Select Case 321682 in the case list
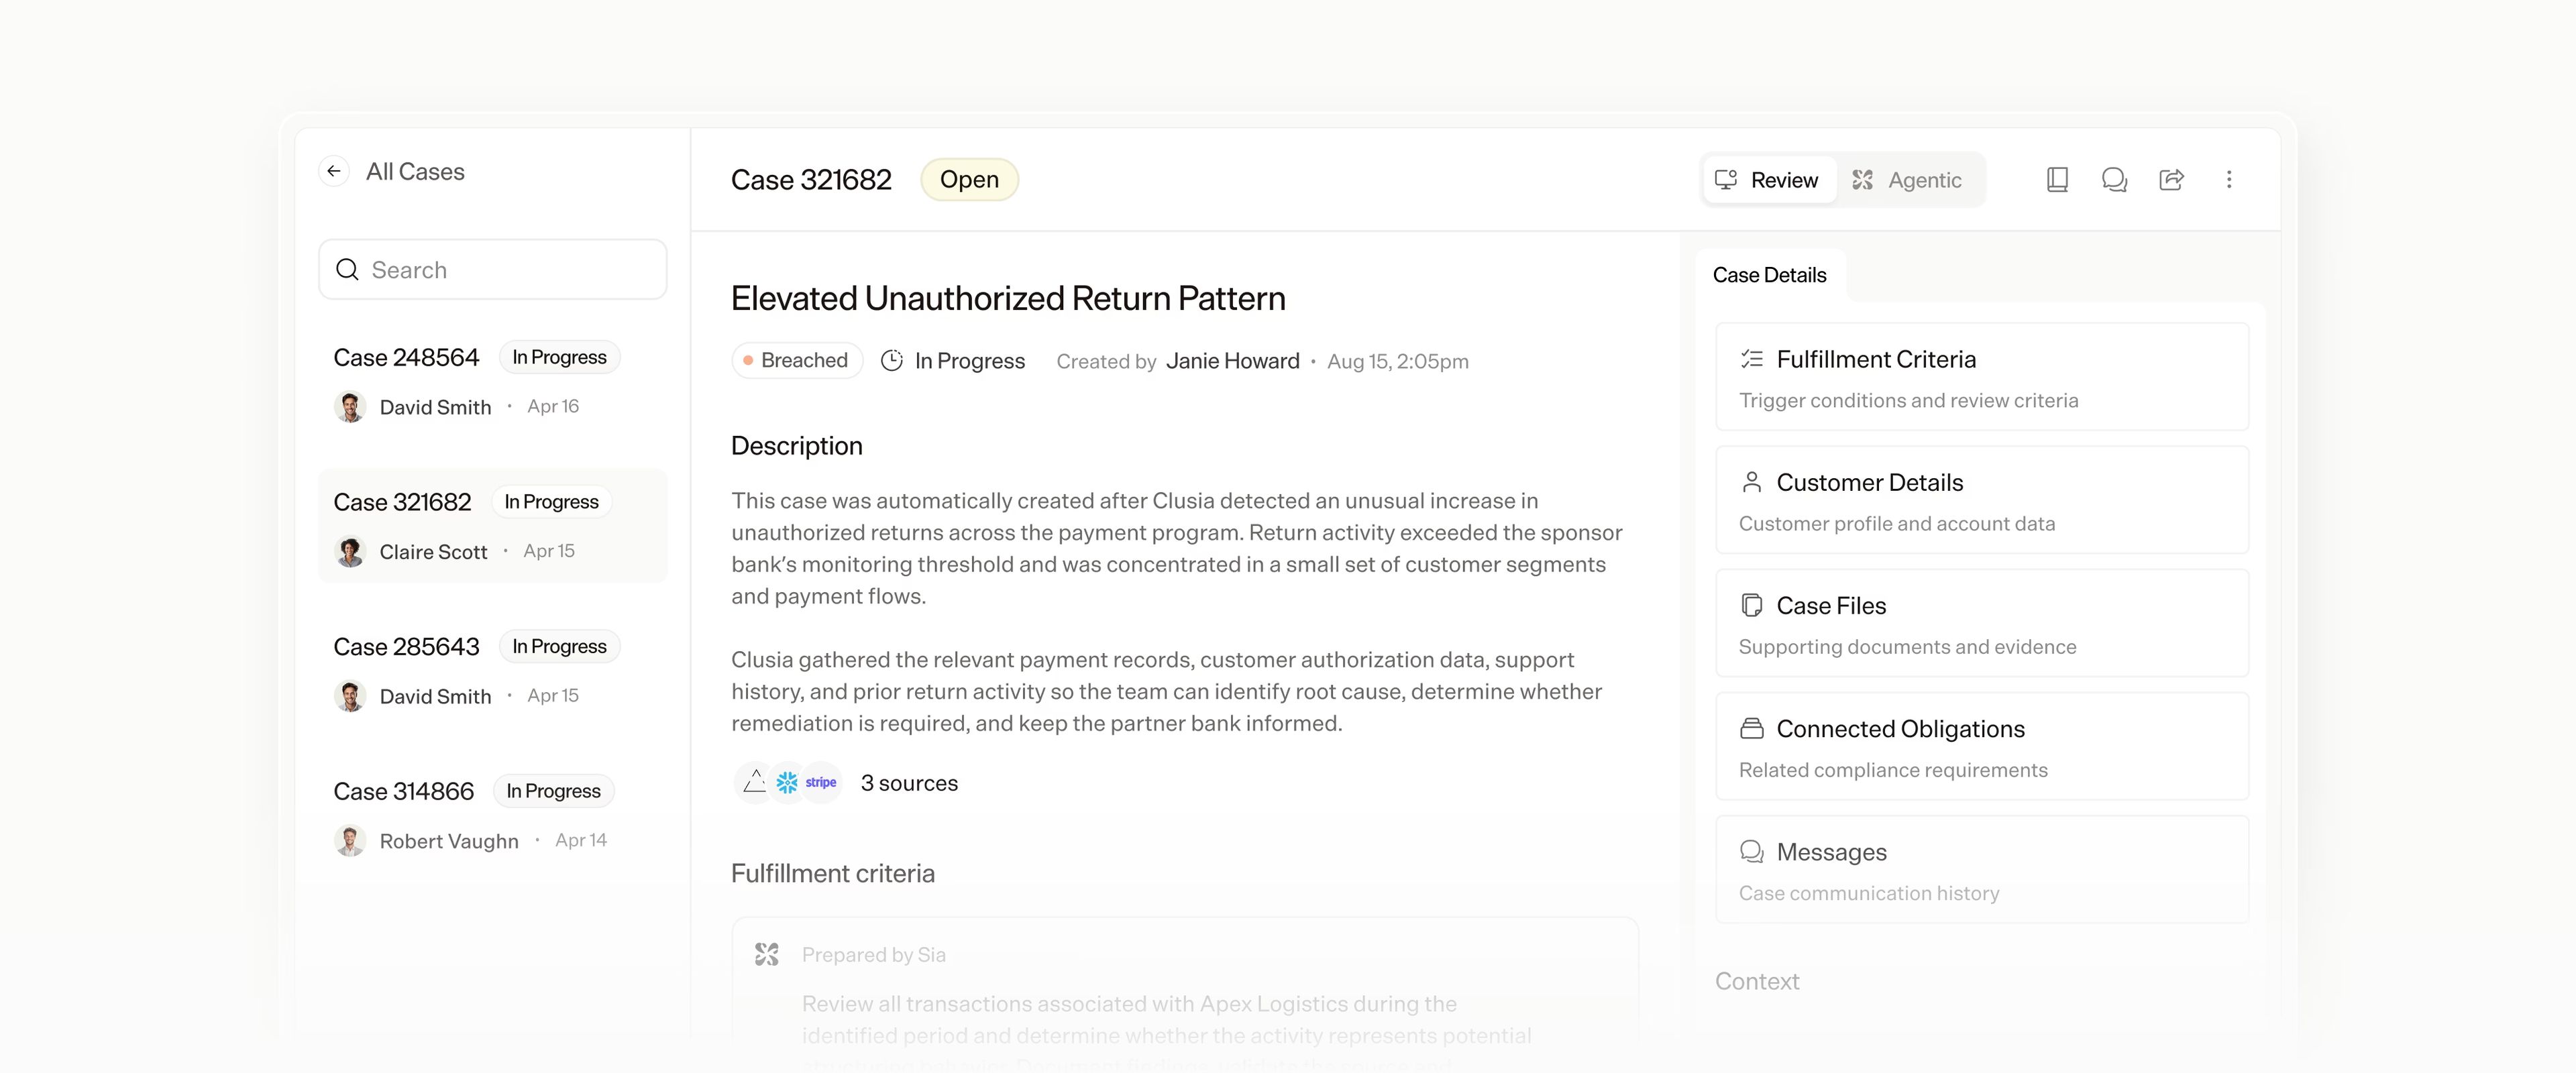The image size is (2576, 1073). 492,526
